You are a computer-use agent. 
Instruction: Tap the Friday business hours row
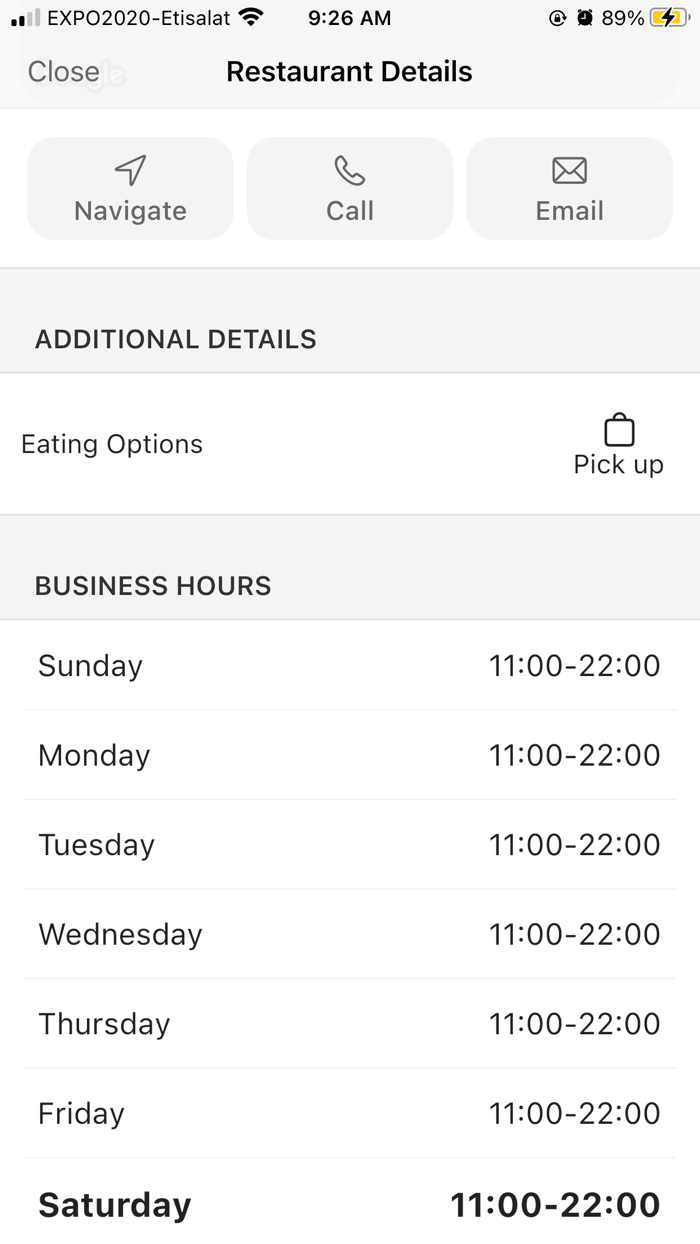350,1113
